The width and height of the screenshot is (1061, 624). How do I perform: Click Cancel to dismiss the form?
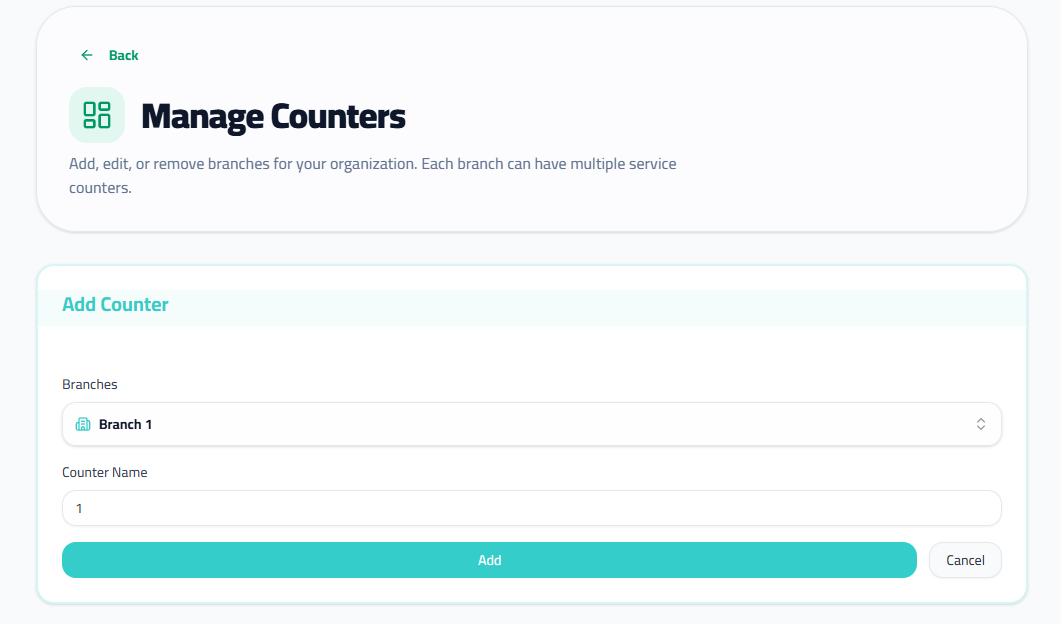point(965,560)
